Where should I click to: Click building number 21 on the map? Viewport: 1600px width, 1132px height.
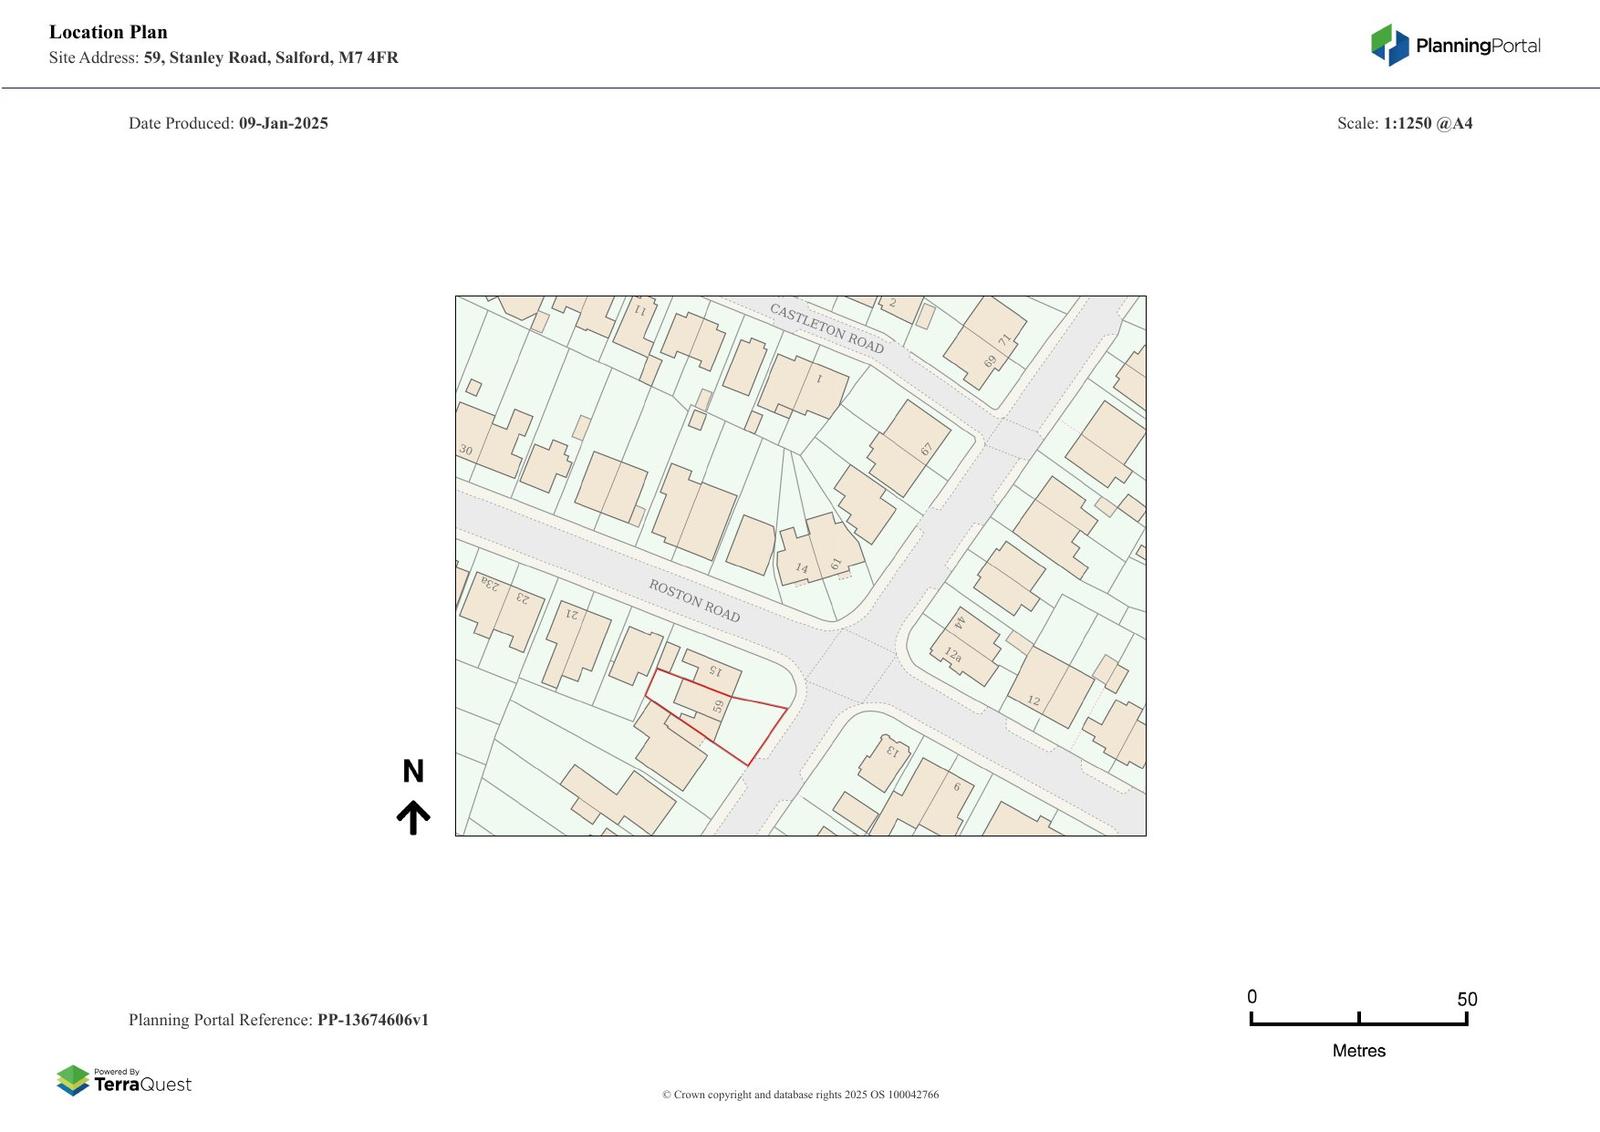click(x=572, y=613)
